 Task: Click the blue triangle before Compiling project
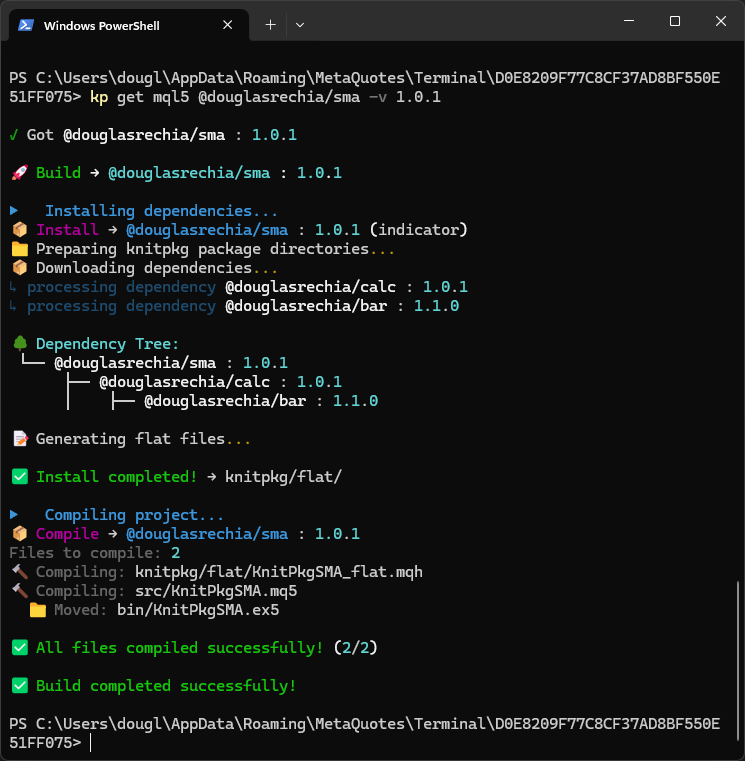click(14, 514)
